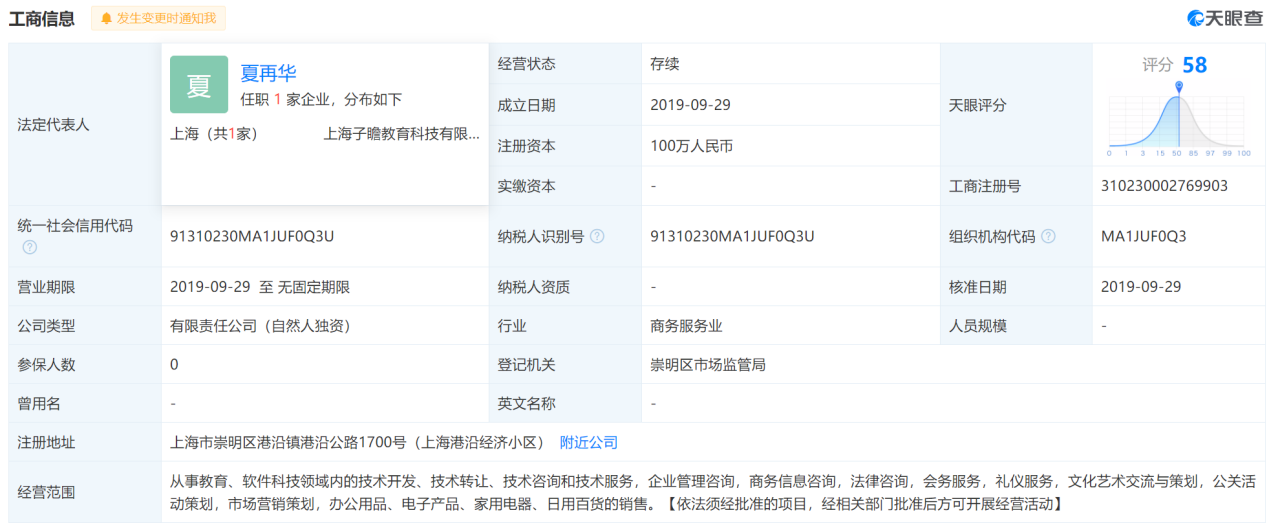Click the help icon beside 纳税人识别号
The image size is (1280, 532).
pyautogui.click(x=597, y=236)
